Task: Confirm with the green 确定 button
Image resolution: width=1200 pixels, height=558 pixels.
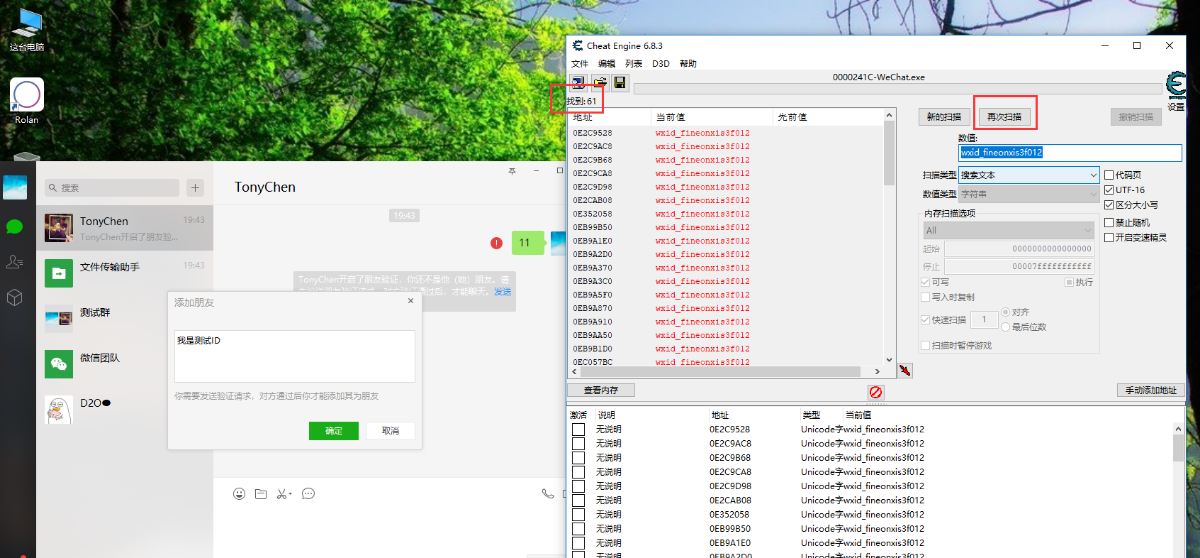Action: (334, 430)
